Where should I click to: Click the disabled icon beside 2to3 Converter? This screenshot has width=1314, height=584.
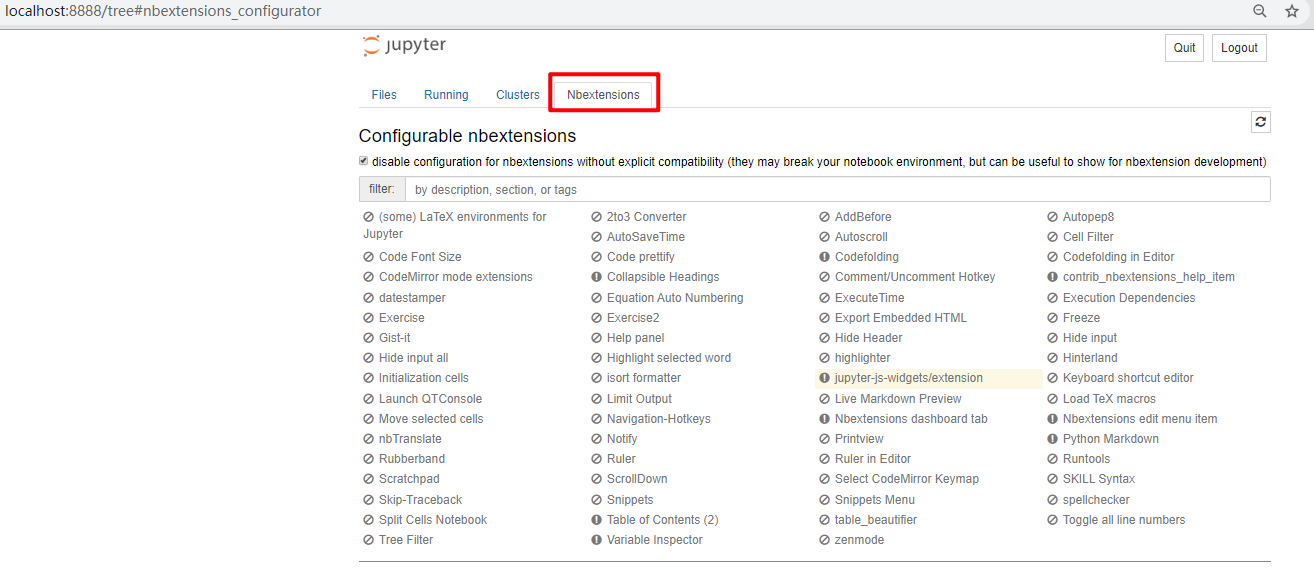(597, 217)
